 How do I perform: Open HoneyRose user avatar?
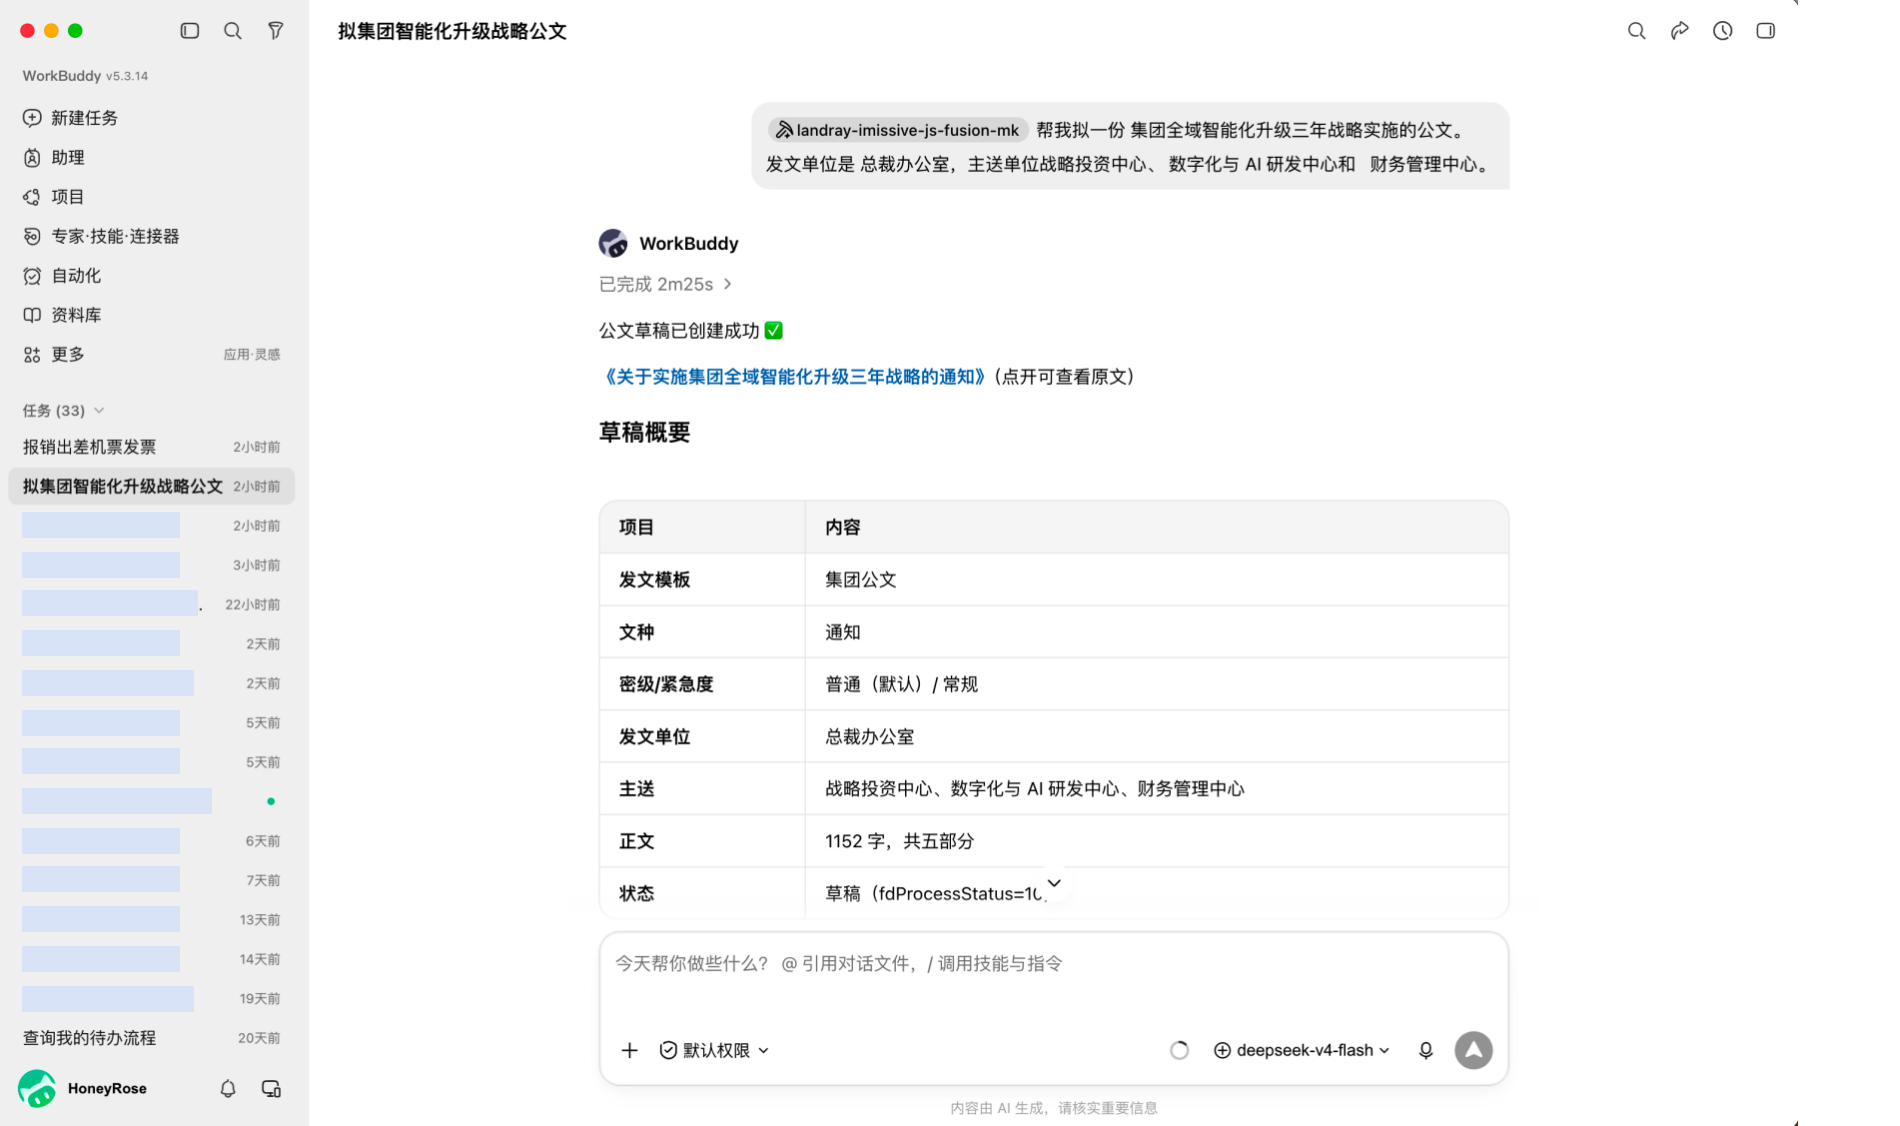coord(37,1088)
